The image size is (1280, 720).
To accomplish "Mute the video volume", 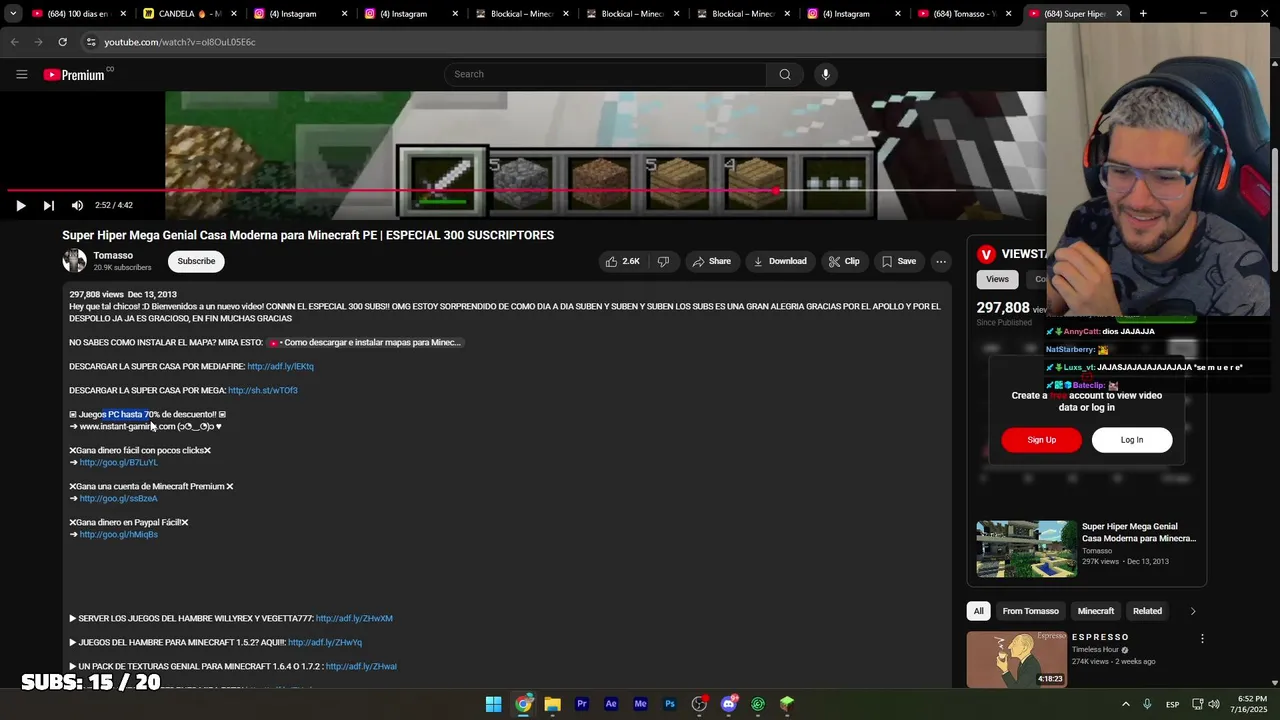I will coord(77,205).
